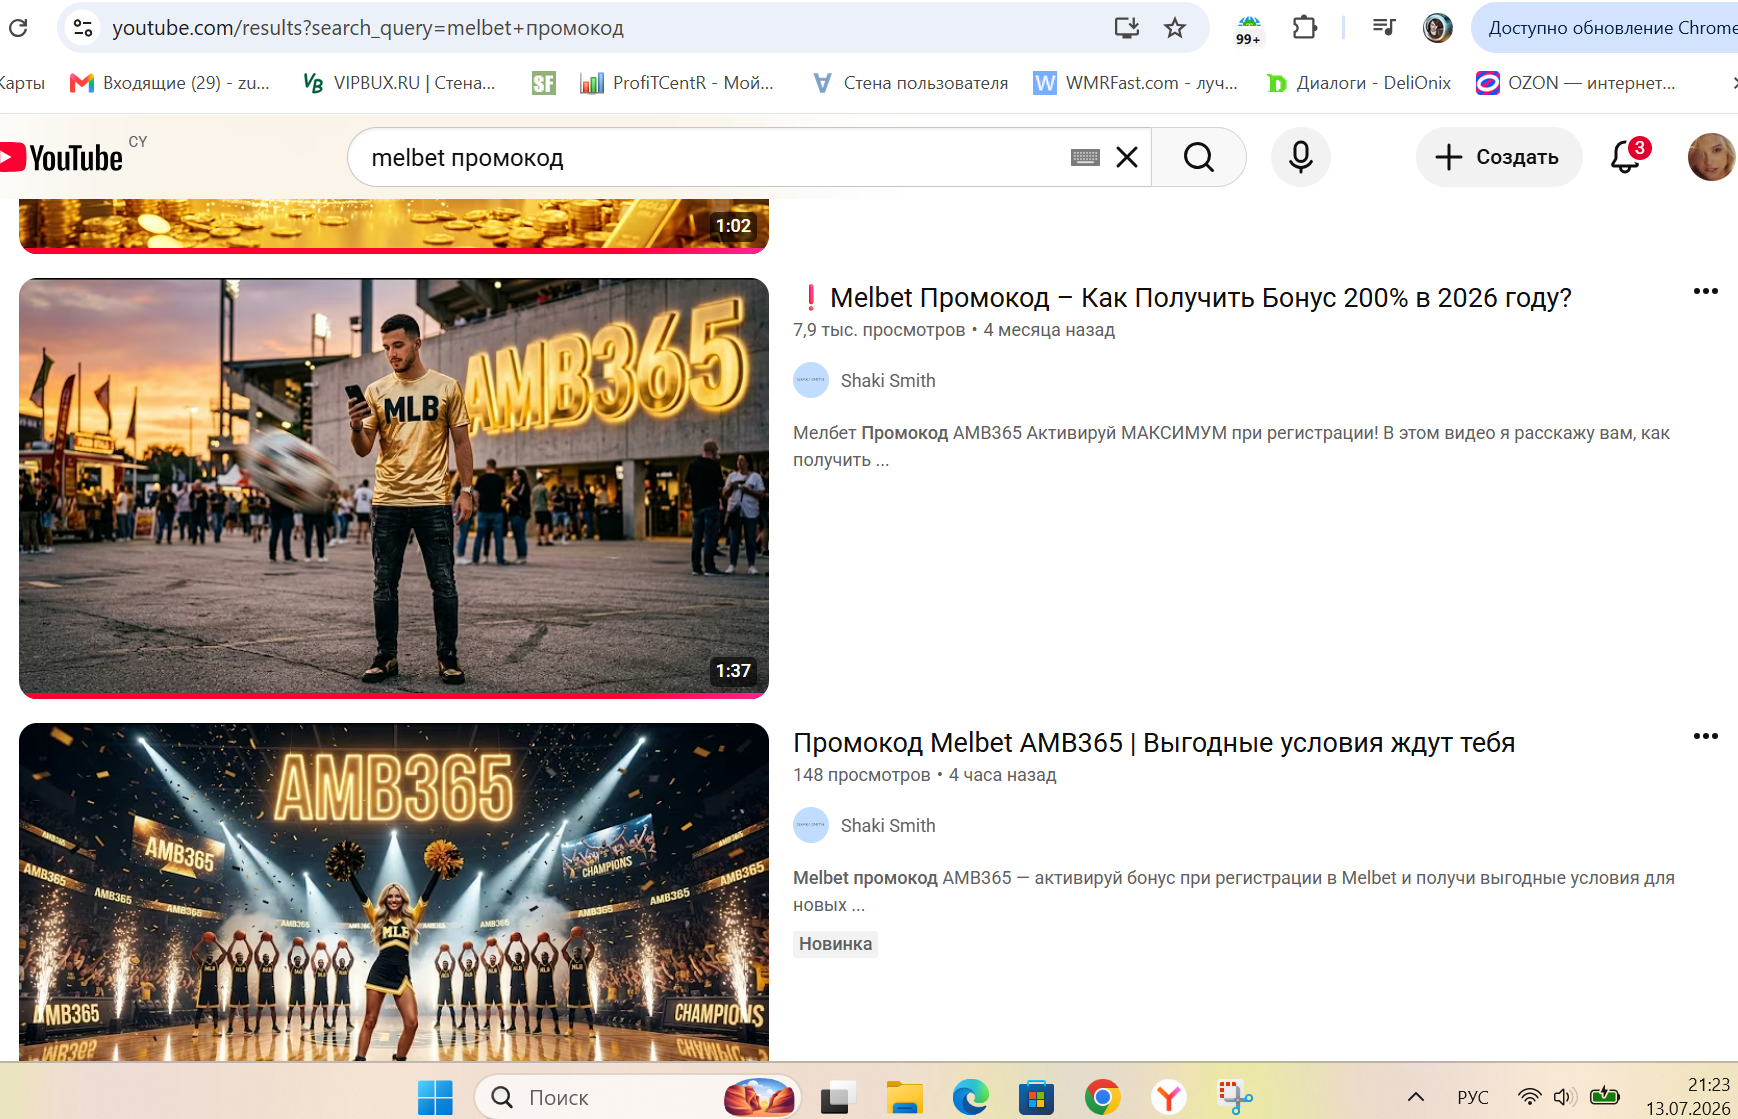This screenshot has height=1119, width=1738.
Task: Show hidden system tray icons
Action: (x=1416, y=1097)
